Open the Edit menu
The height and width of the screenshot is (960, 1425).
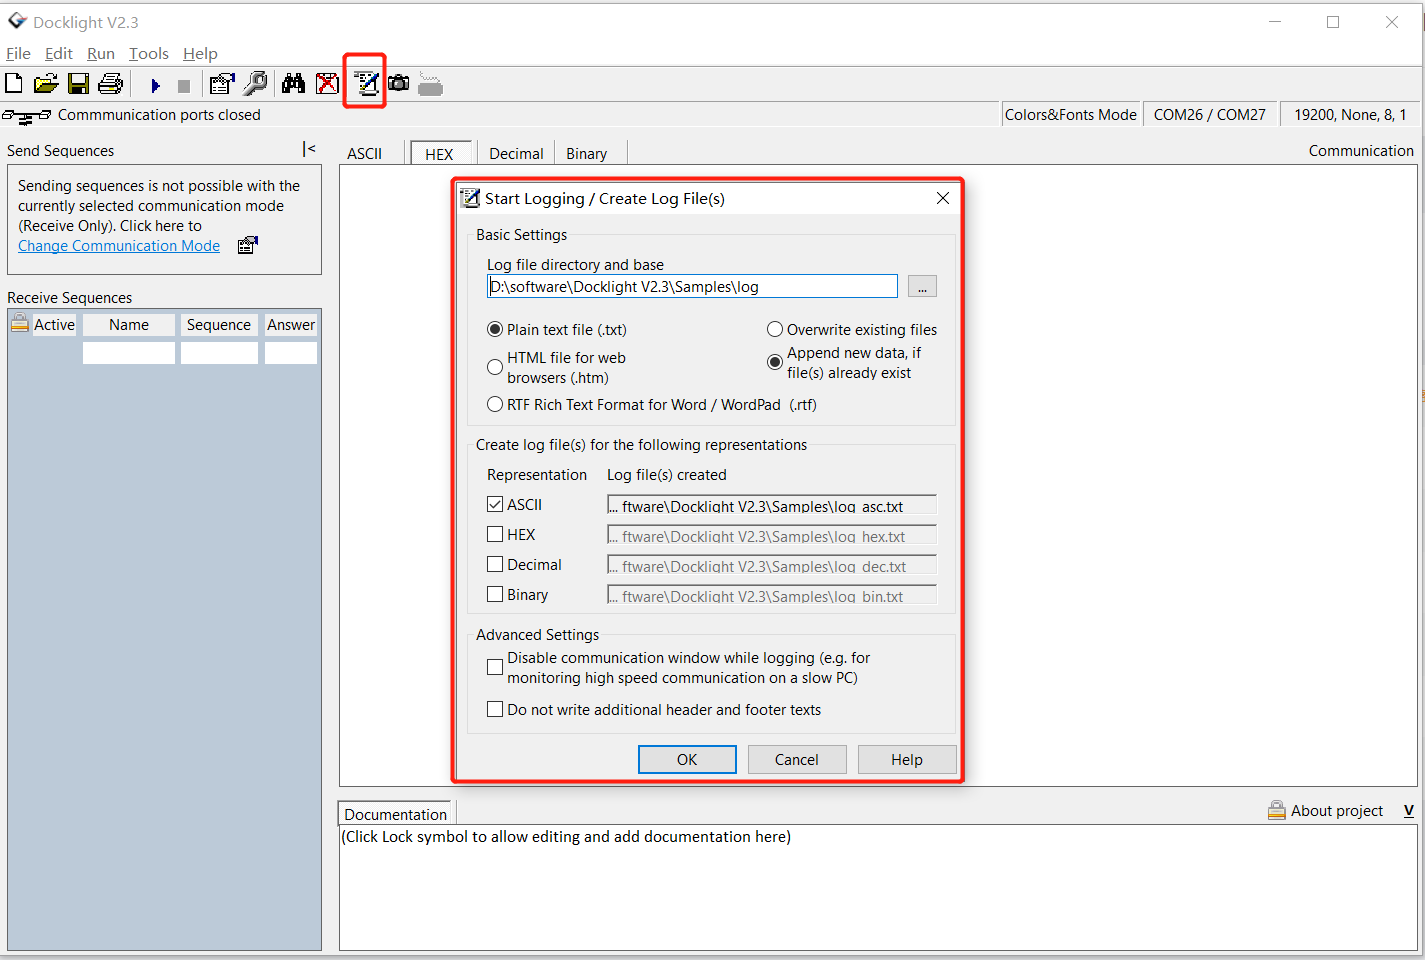click(58, 53)
